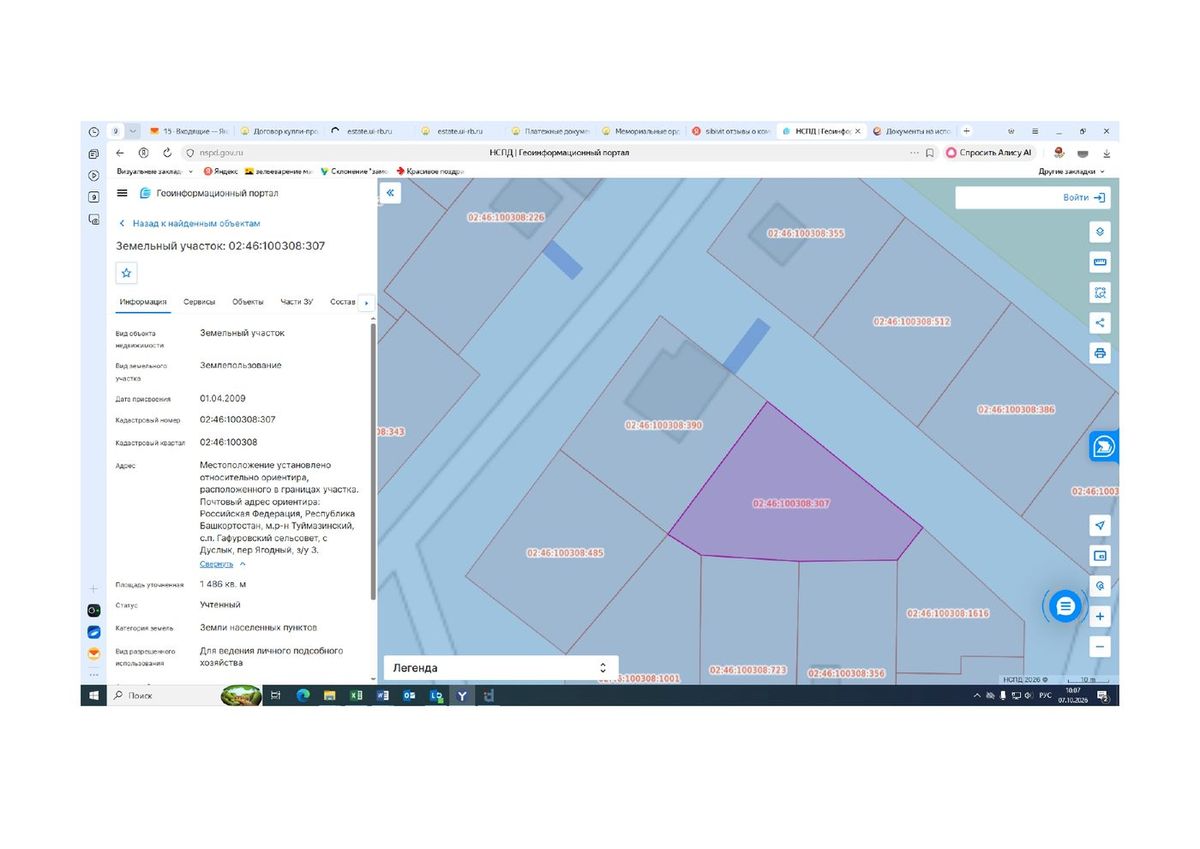Select parcel label 02:46:100308:512 on map
1200x849 pixels.
coord(912,322)
